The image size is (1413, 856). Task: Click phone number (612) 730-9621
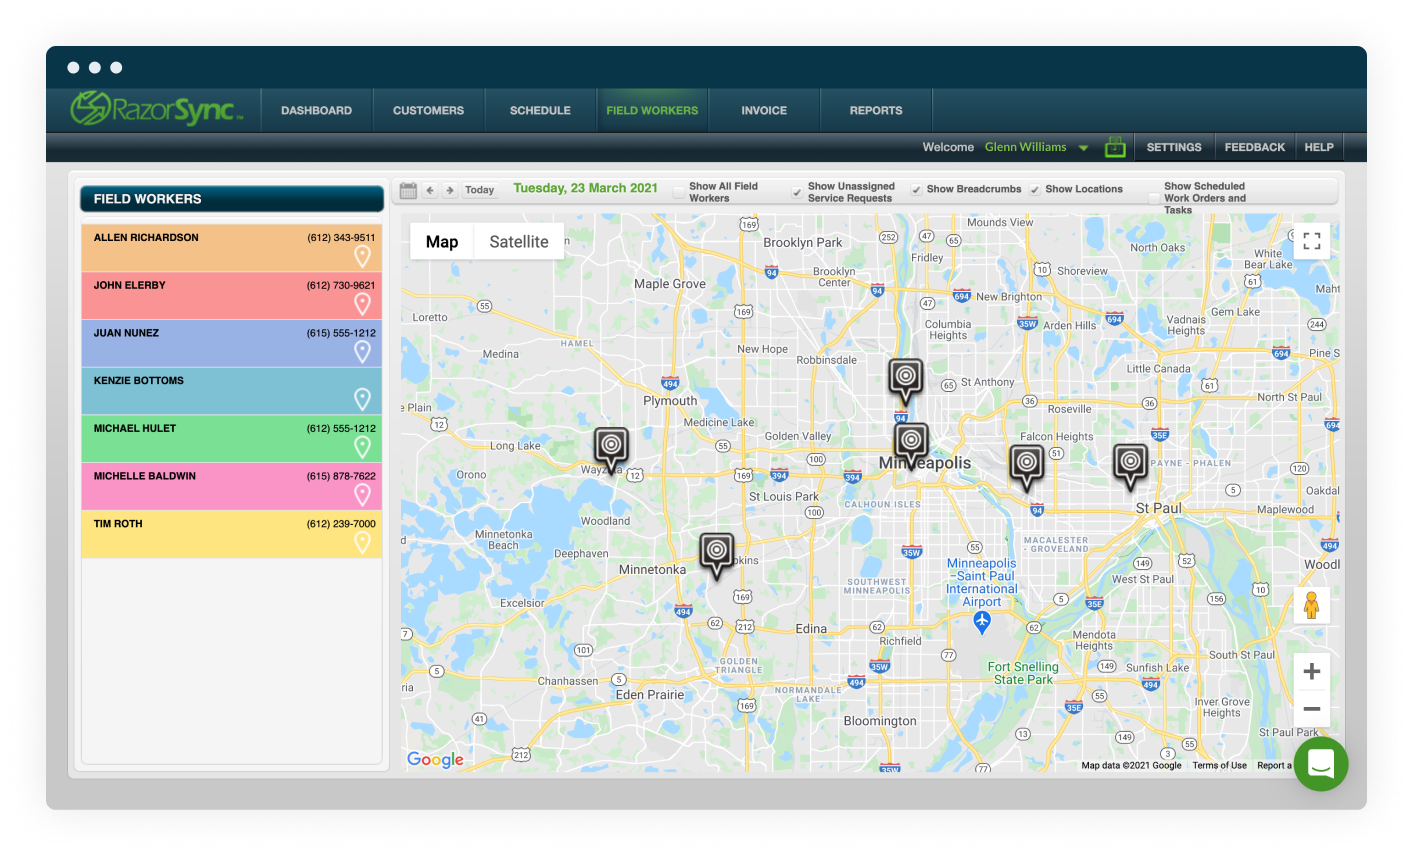(x=341, y=285)
